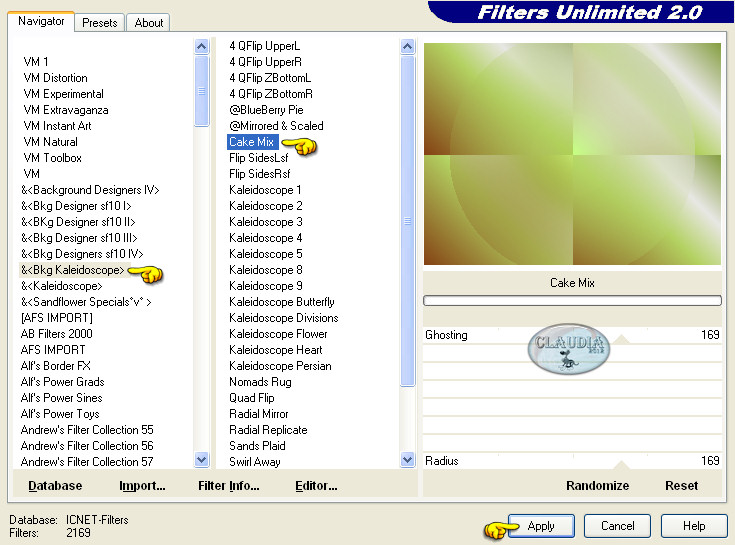Select the @BlueBerry Pie filter

click(x=266, y=110)
